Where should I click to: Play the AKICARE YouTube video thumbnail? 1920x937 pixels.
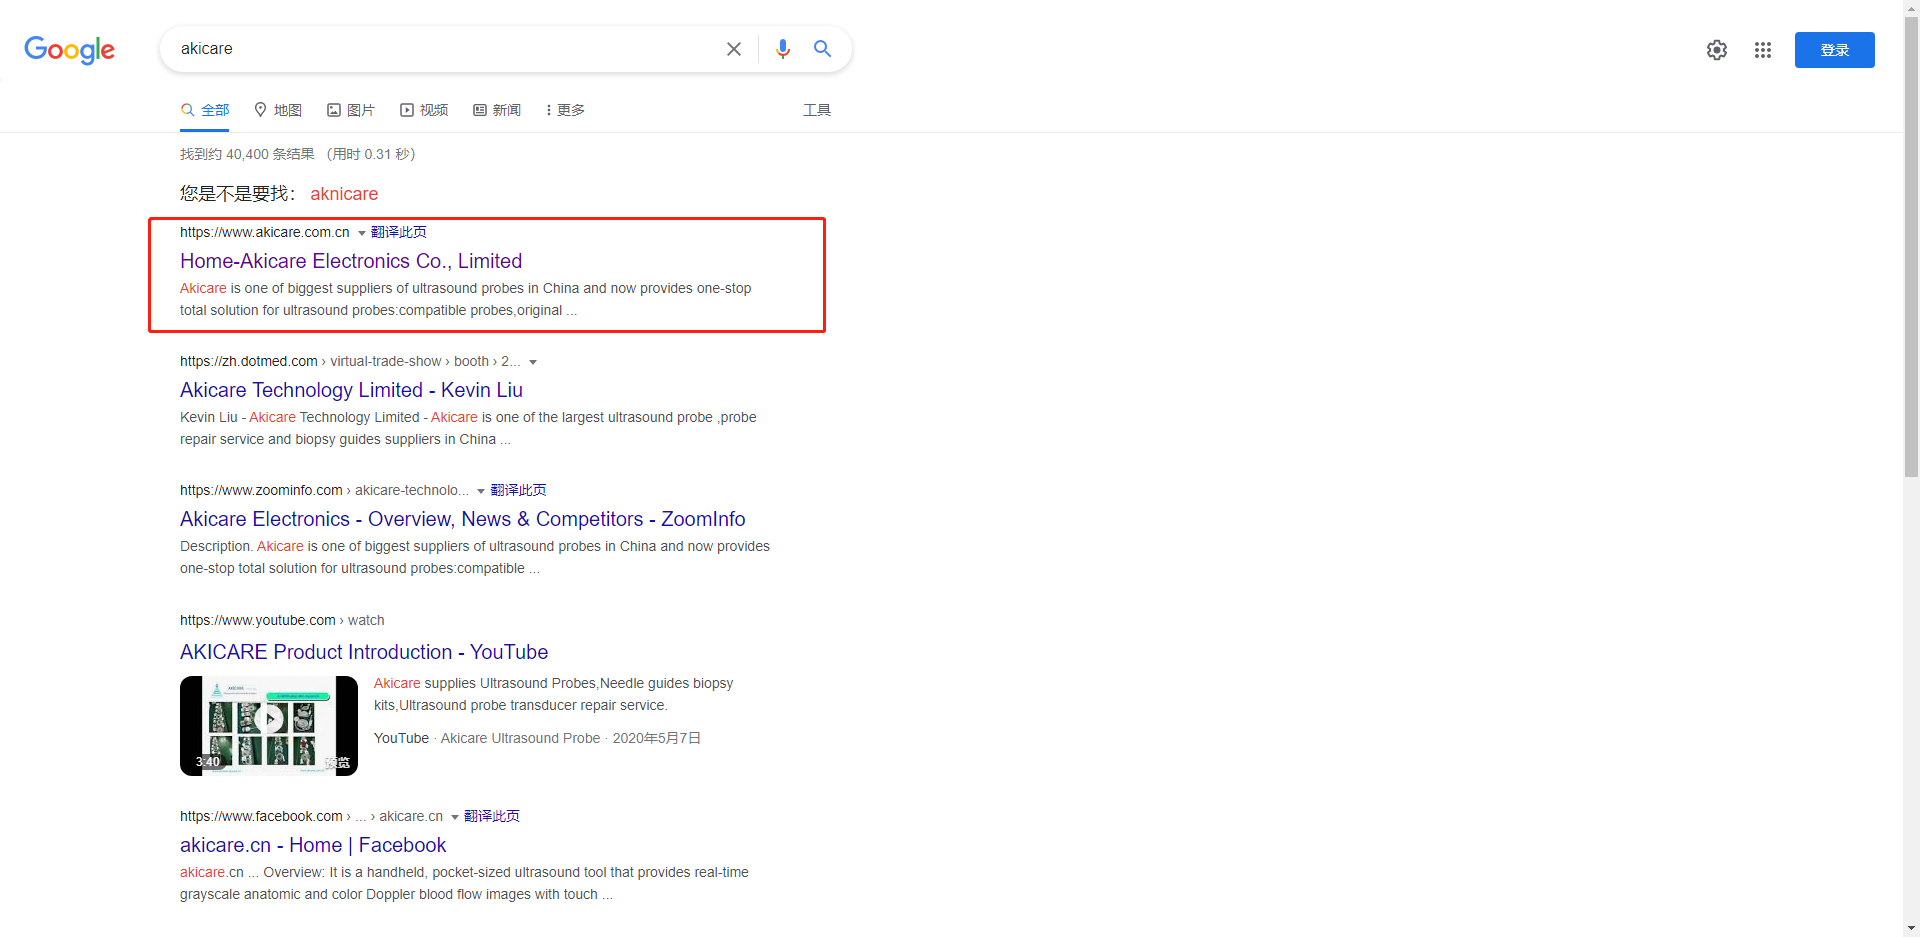pos(269,726)
